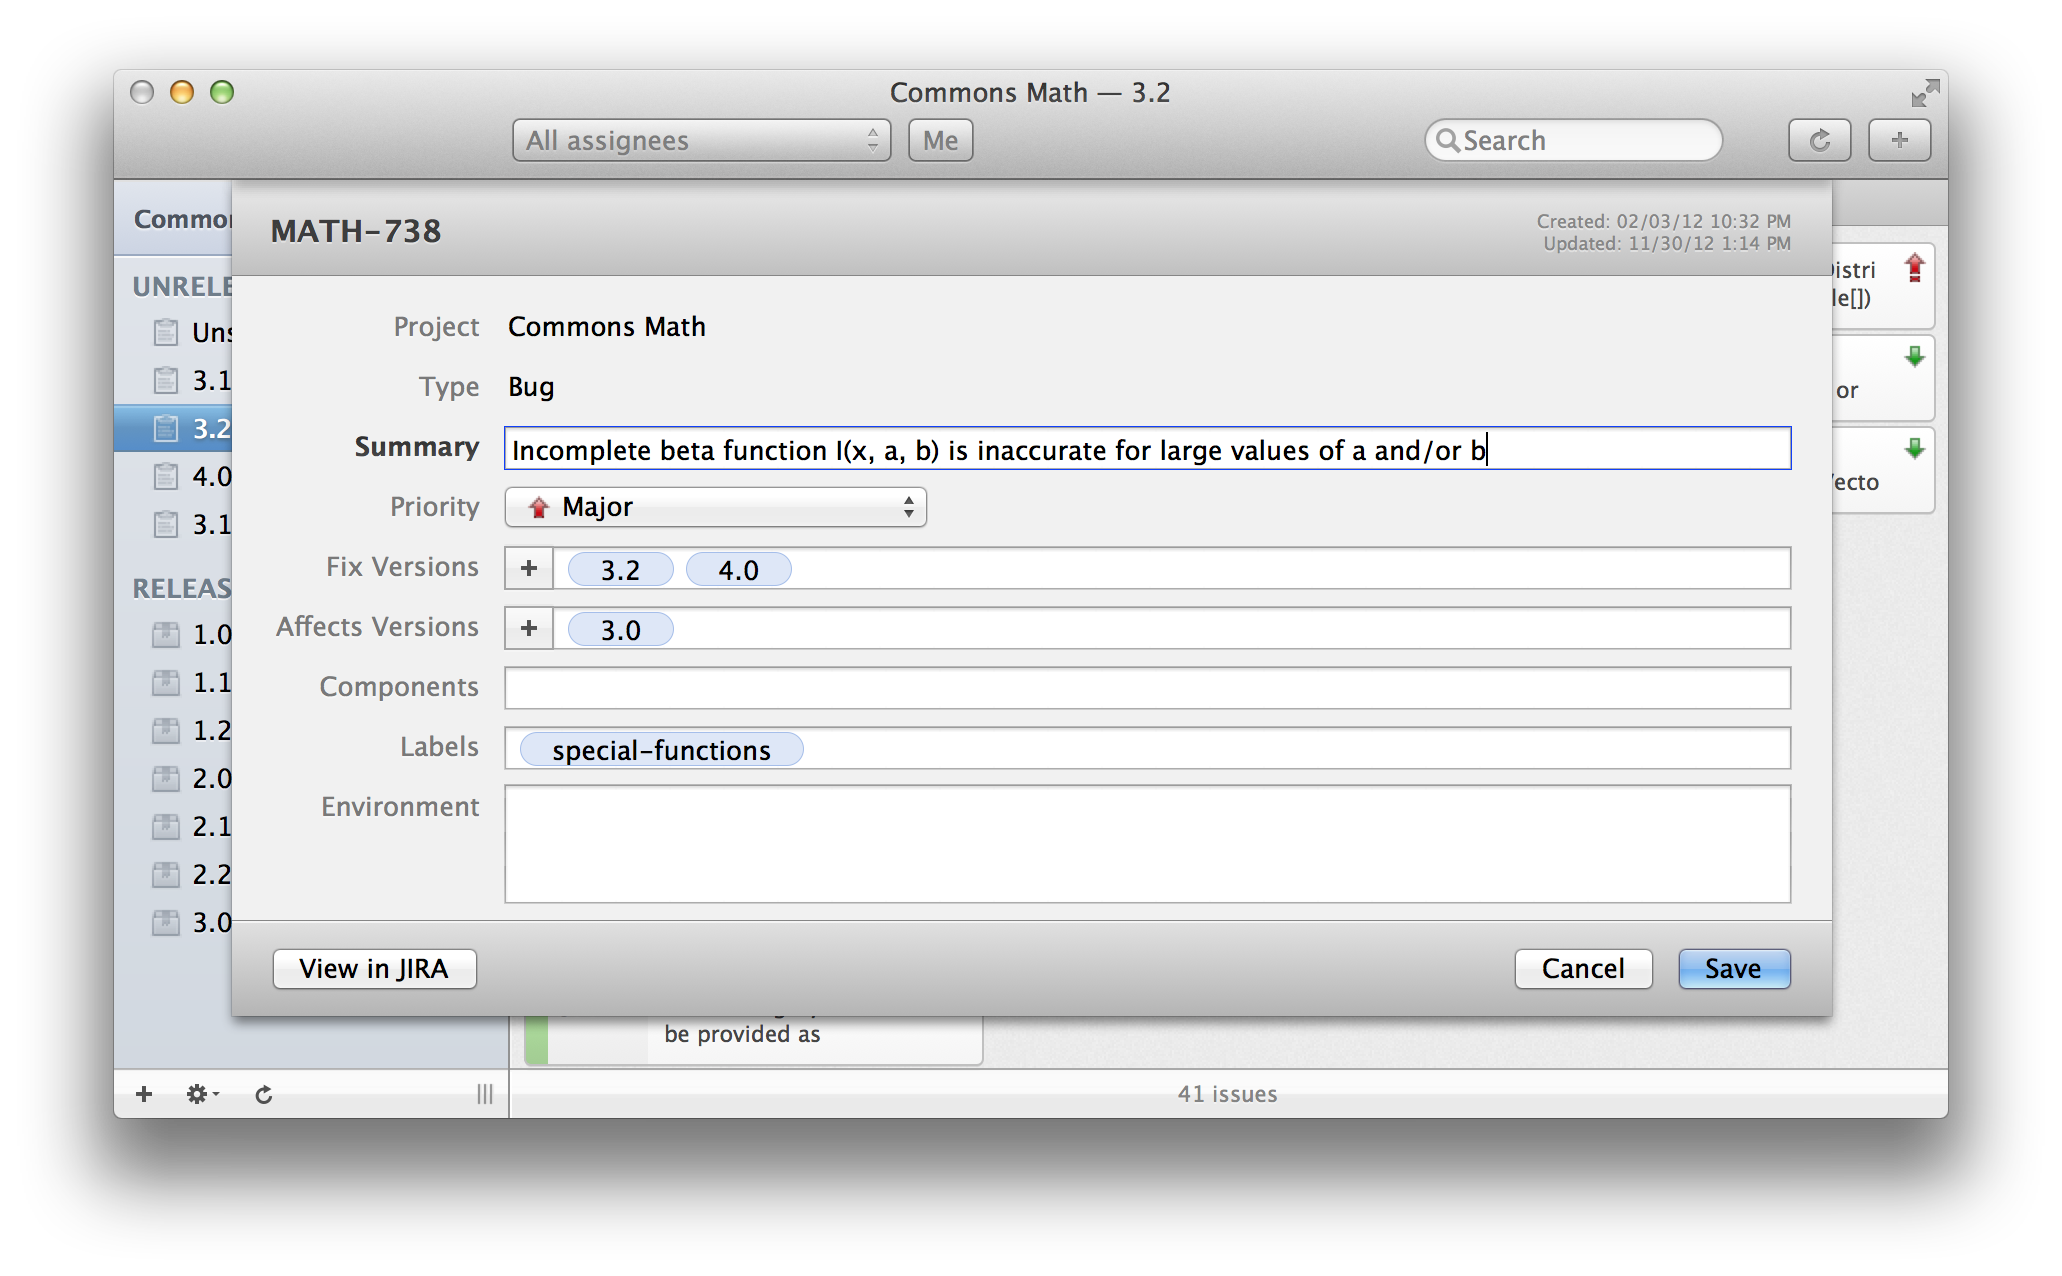The width and height of the screenshot is (2062, 1276).
Task: Toggle fullscreen with the top-right arrows icon
Action: coord(1924,93)
